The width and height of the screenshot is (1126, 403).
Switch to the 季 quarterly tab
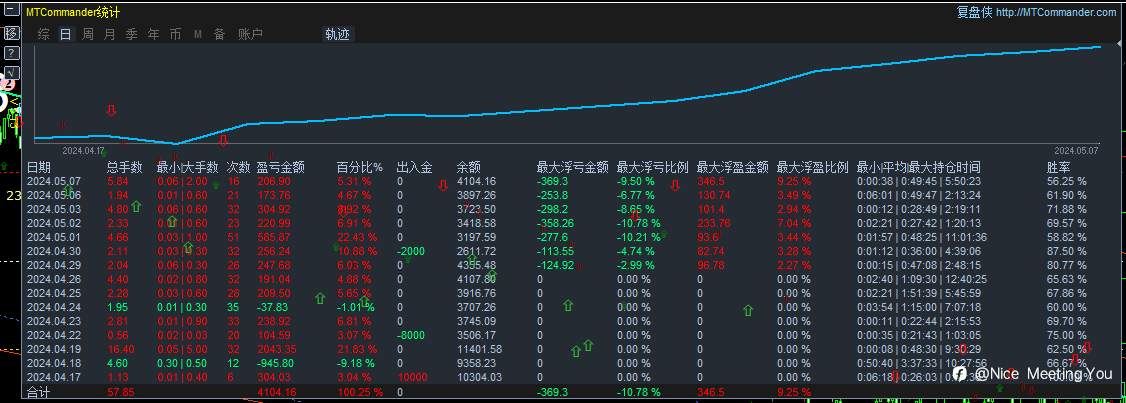[x=131, y=34]
